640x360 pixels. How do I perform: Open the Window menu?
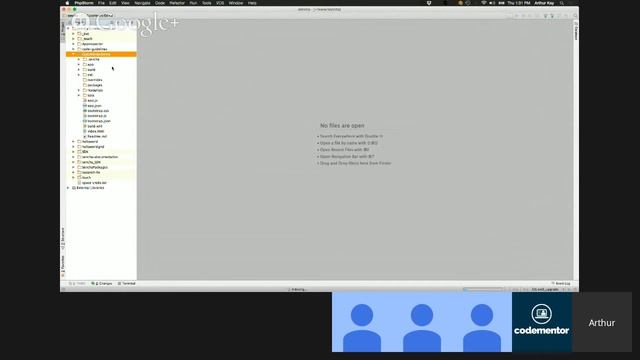pos(236,3)
